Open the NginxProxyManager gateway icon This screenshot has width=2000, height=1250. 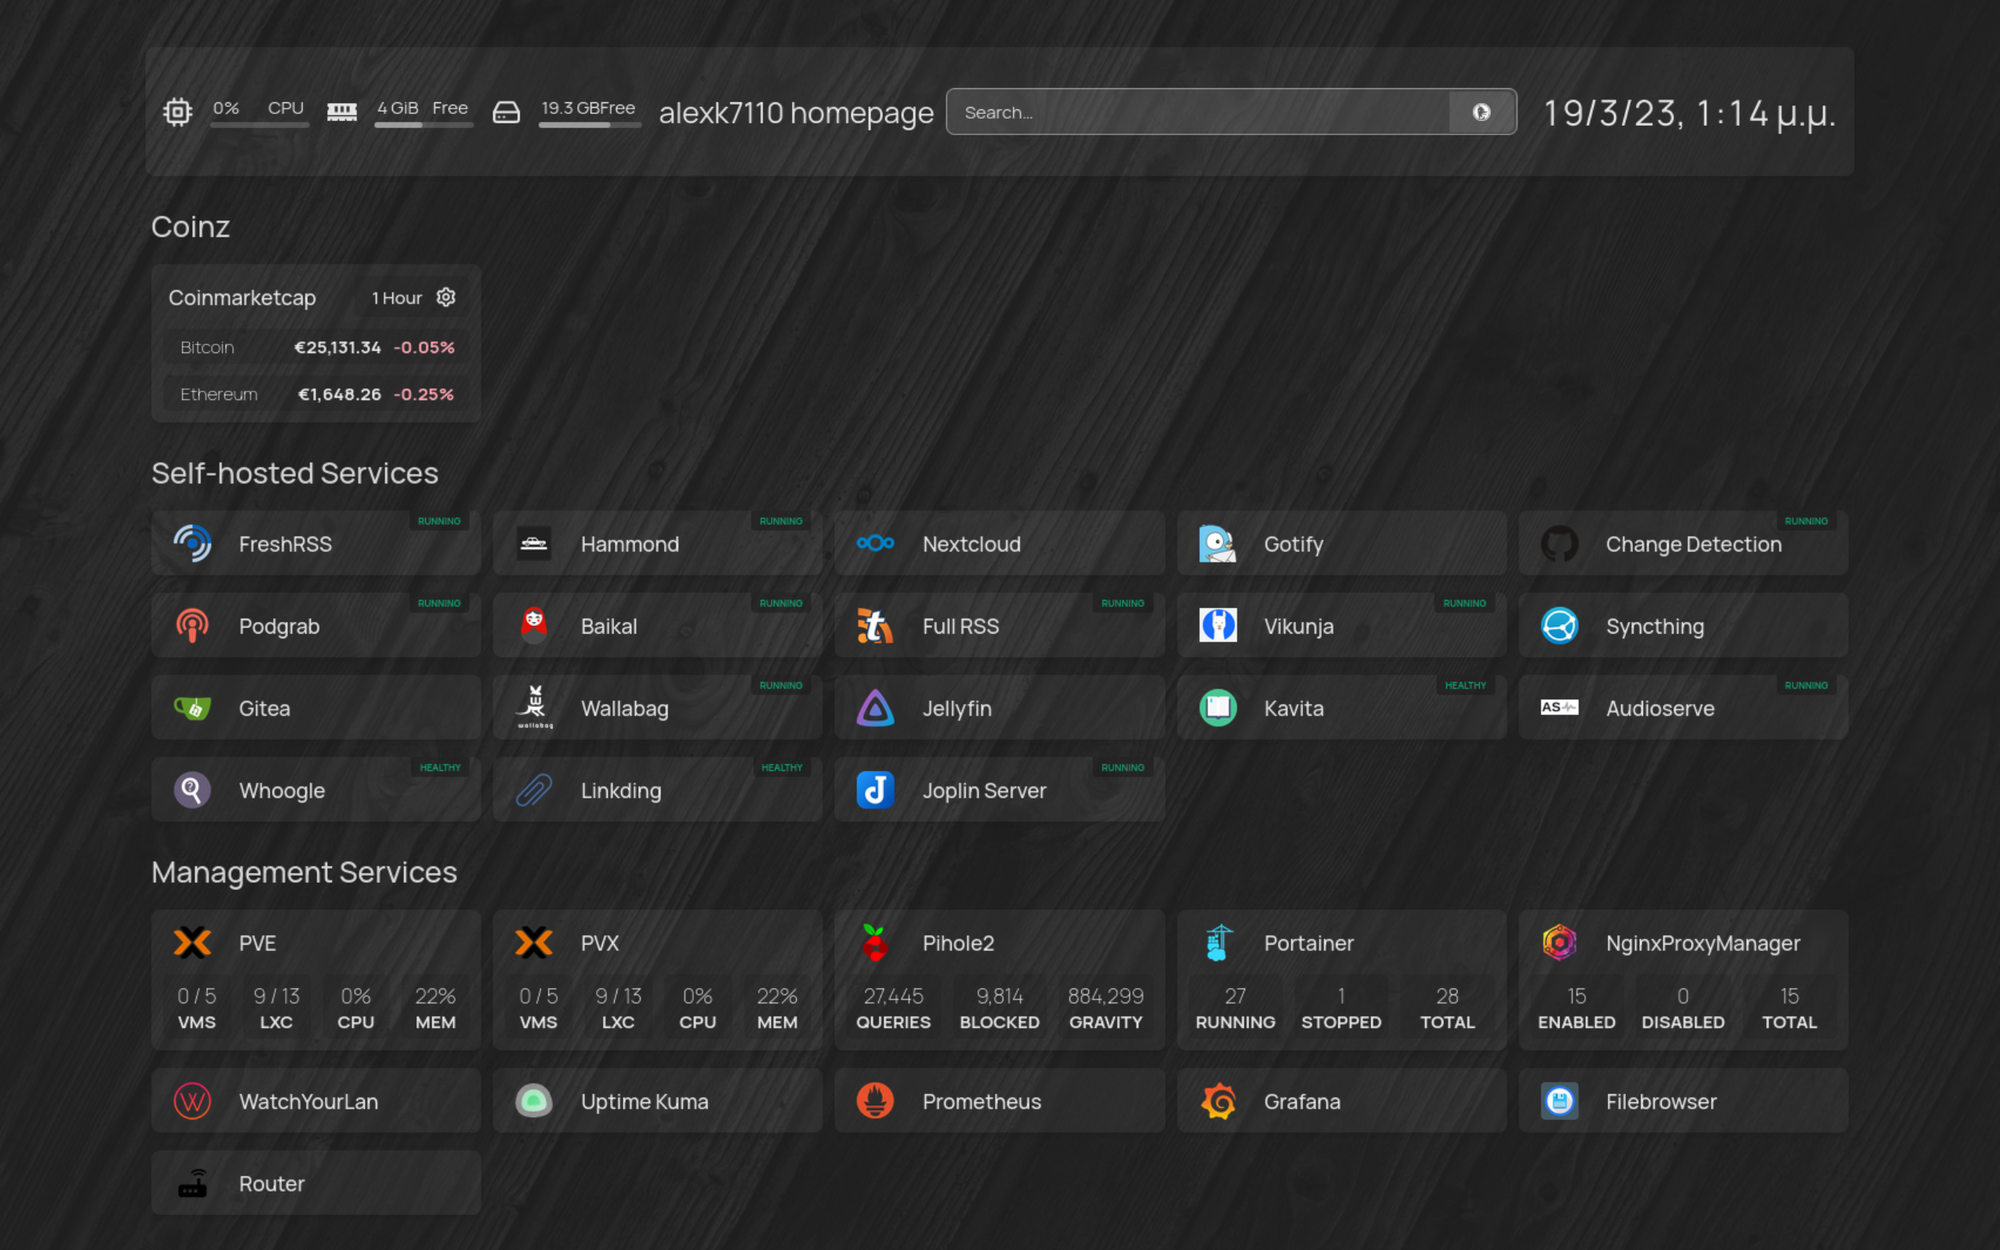point(1559,941)
